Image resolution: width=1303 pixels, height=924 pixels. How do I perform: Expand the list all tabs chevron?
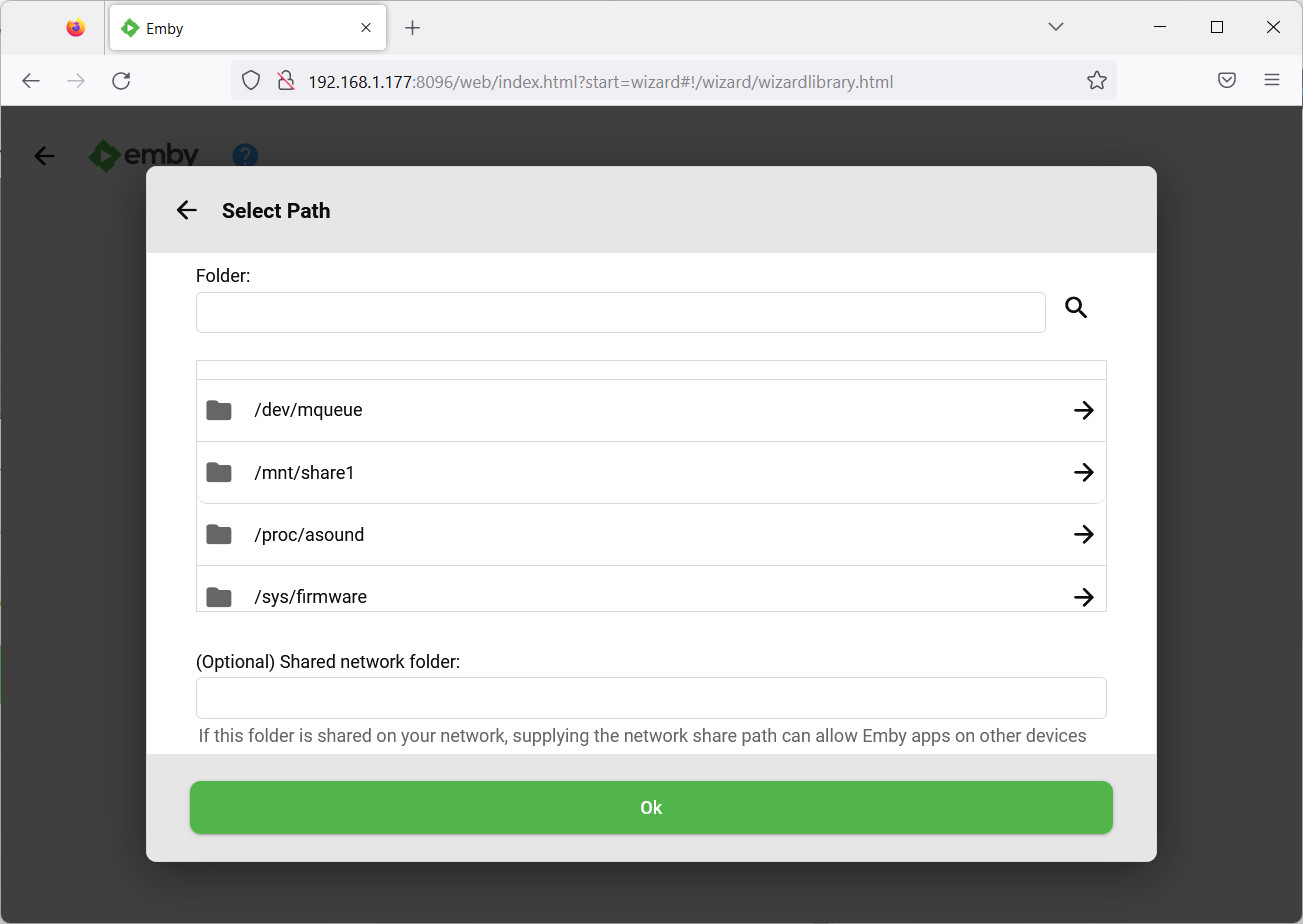(x=1056, y=28)
